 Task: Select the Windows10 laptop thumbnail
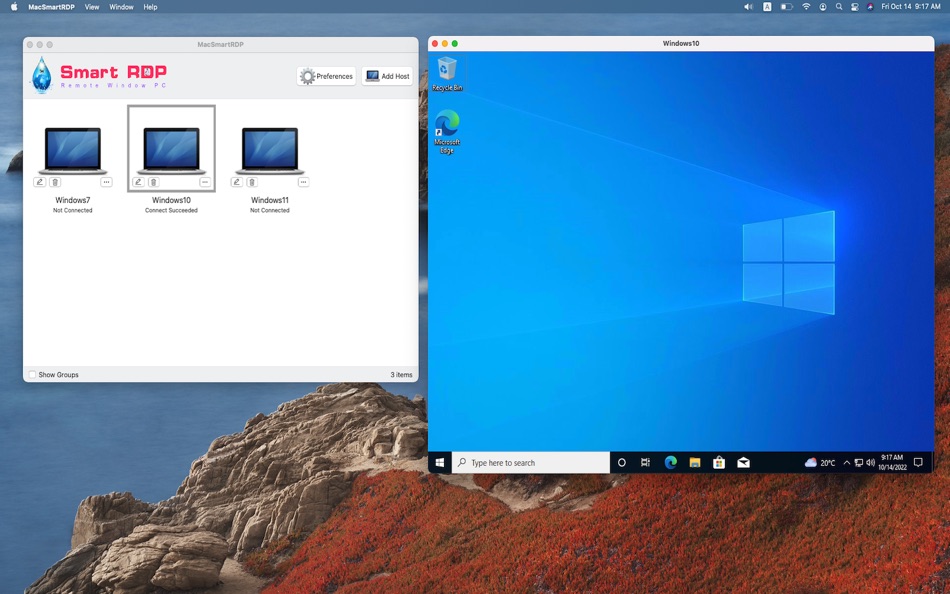171,150
